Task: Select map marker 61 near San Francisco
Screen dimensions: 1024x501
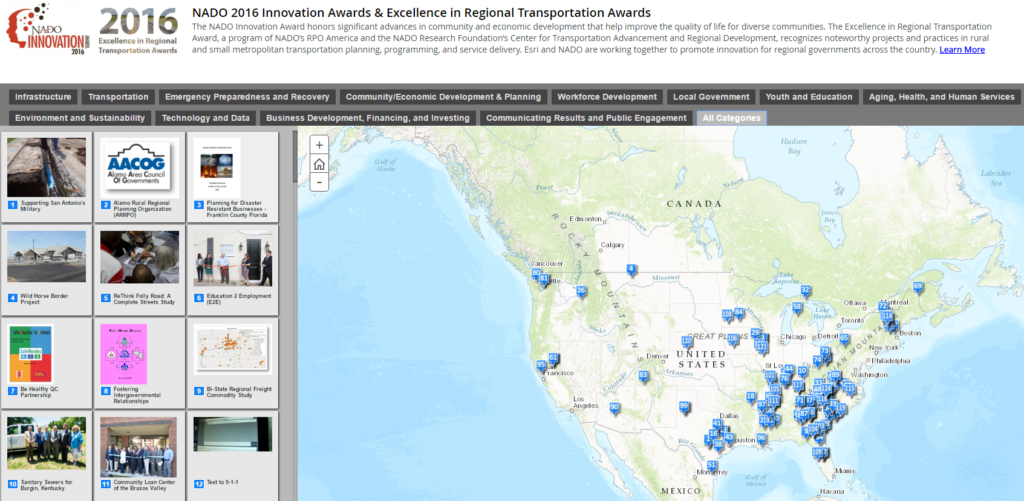Action: pos(553,358)
